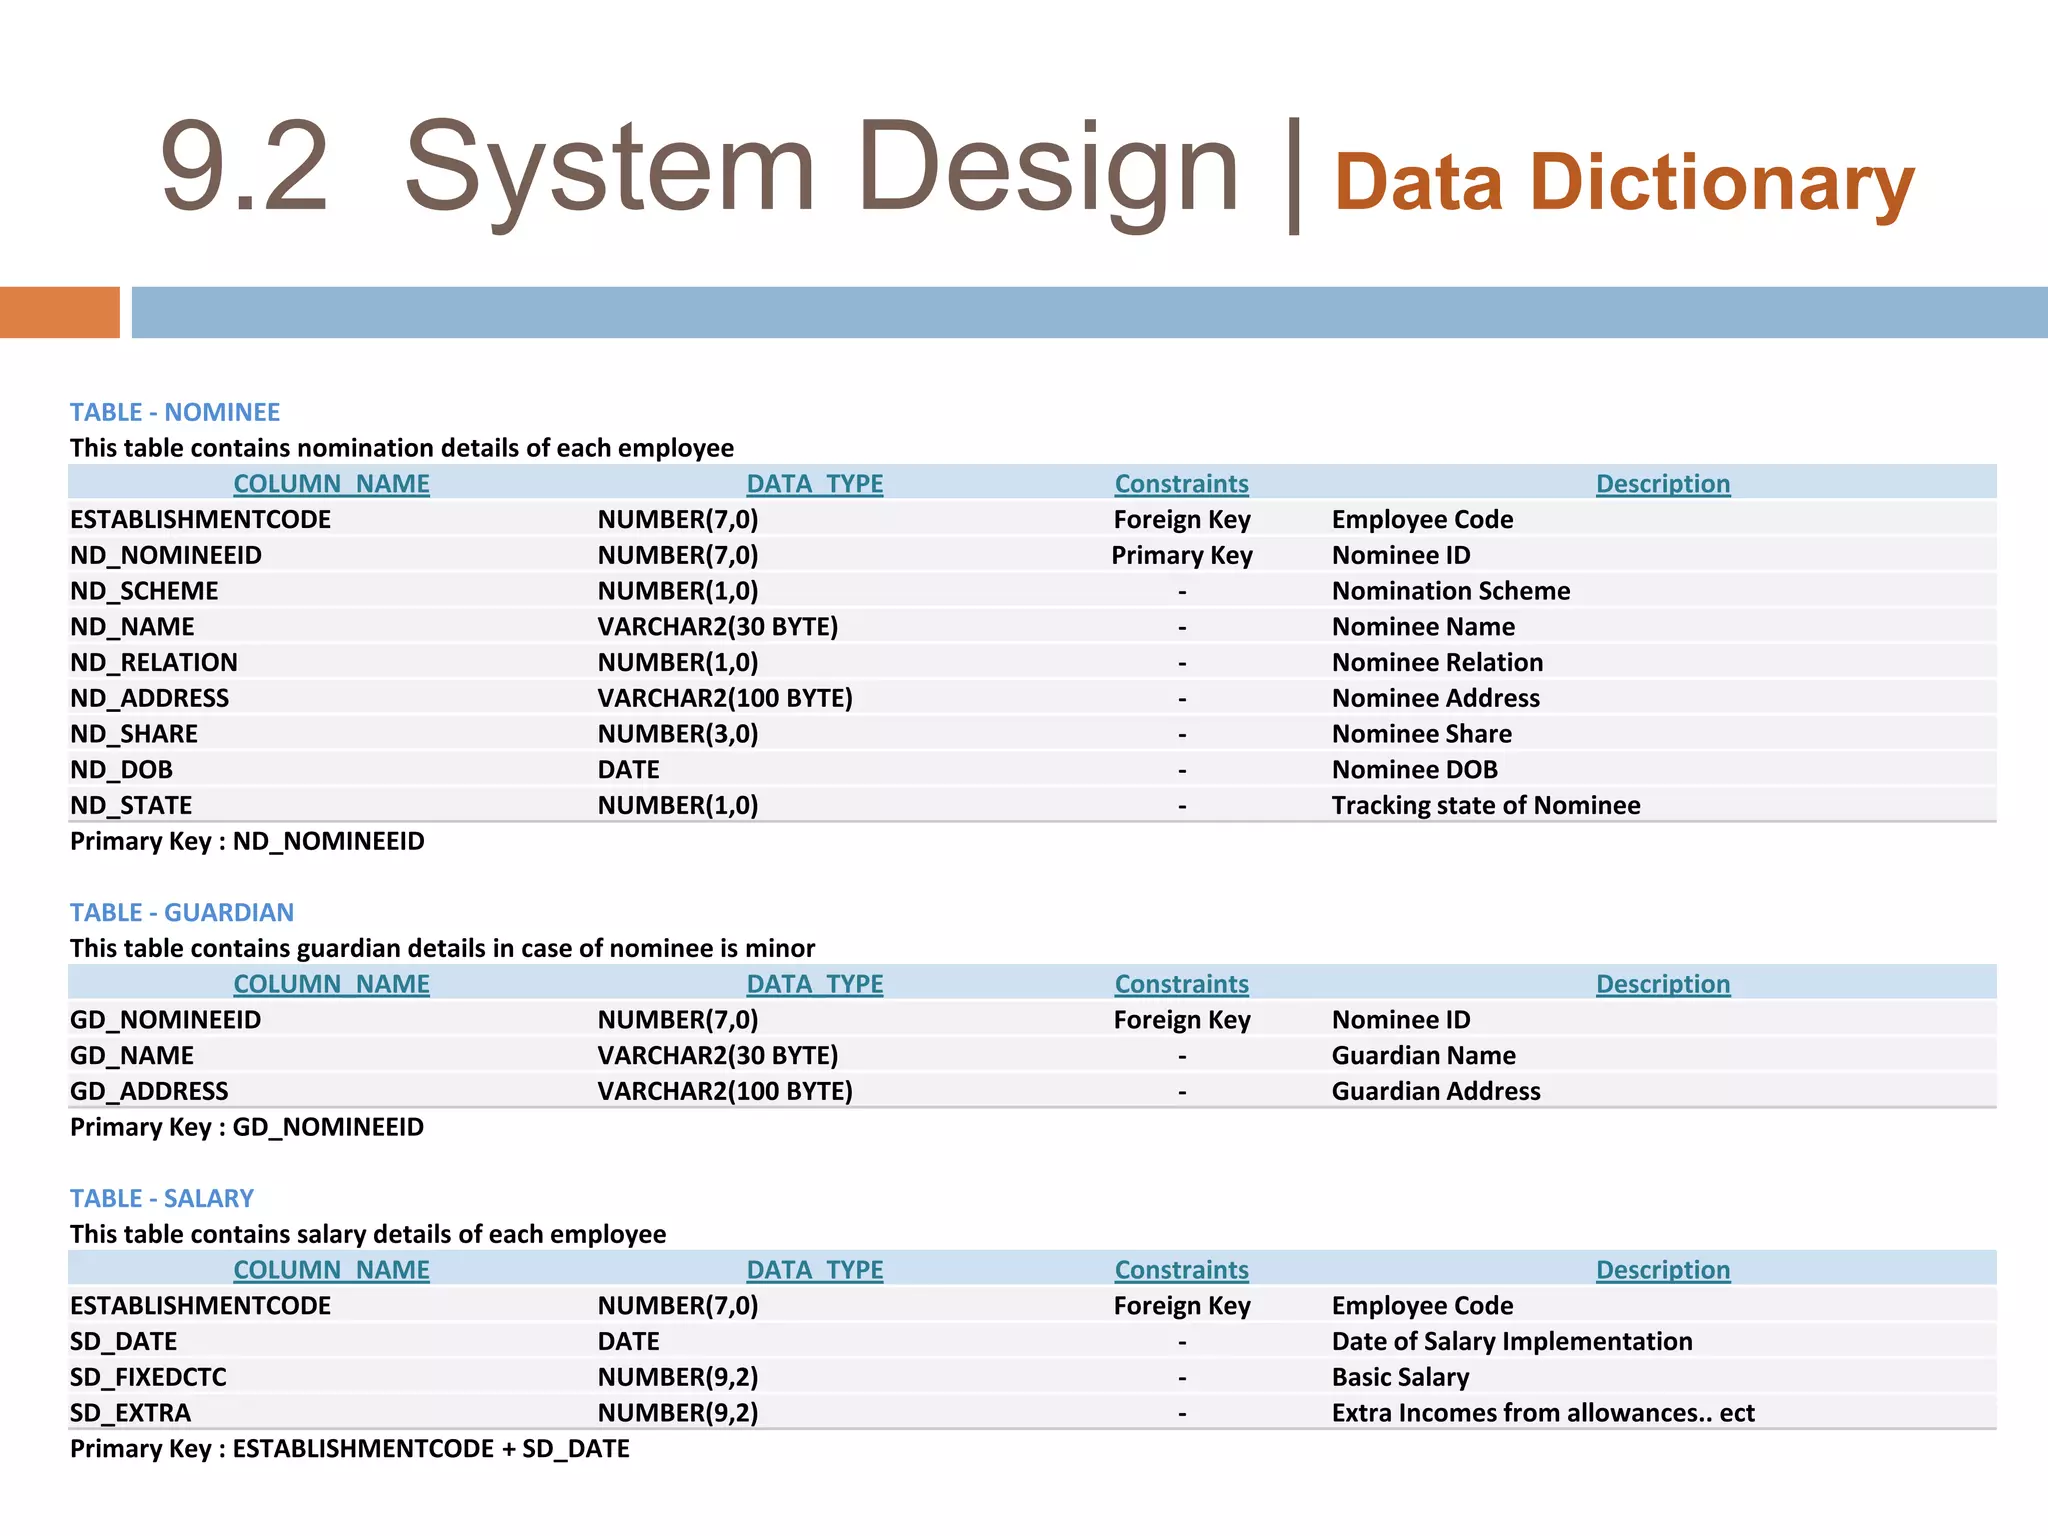This screenshot has height=1536, width=2048.
Task: Click the SD_FIXEDCTC column name cell
Action: pos(148,1378)
